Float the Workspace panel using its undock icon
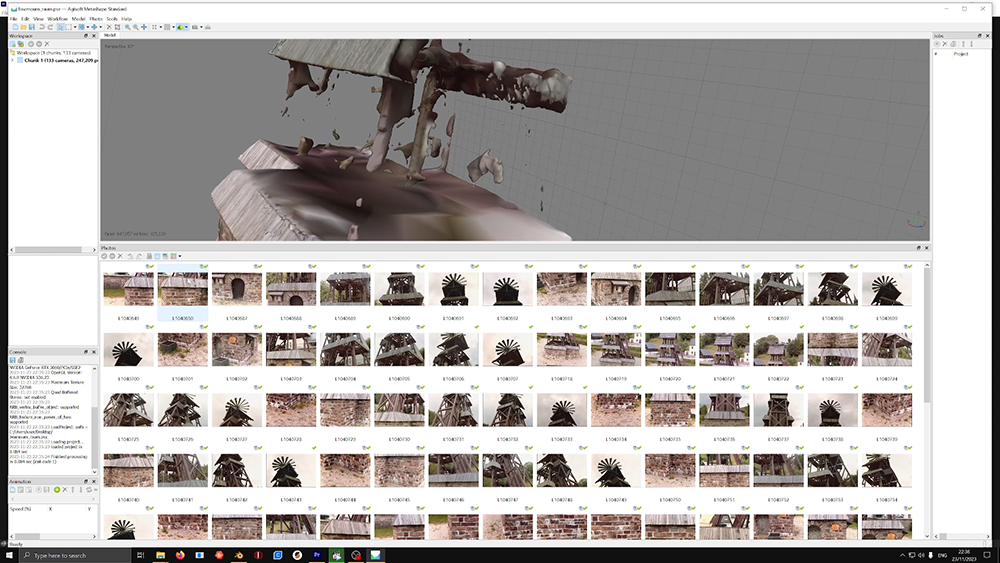 [x=85, y=36]
